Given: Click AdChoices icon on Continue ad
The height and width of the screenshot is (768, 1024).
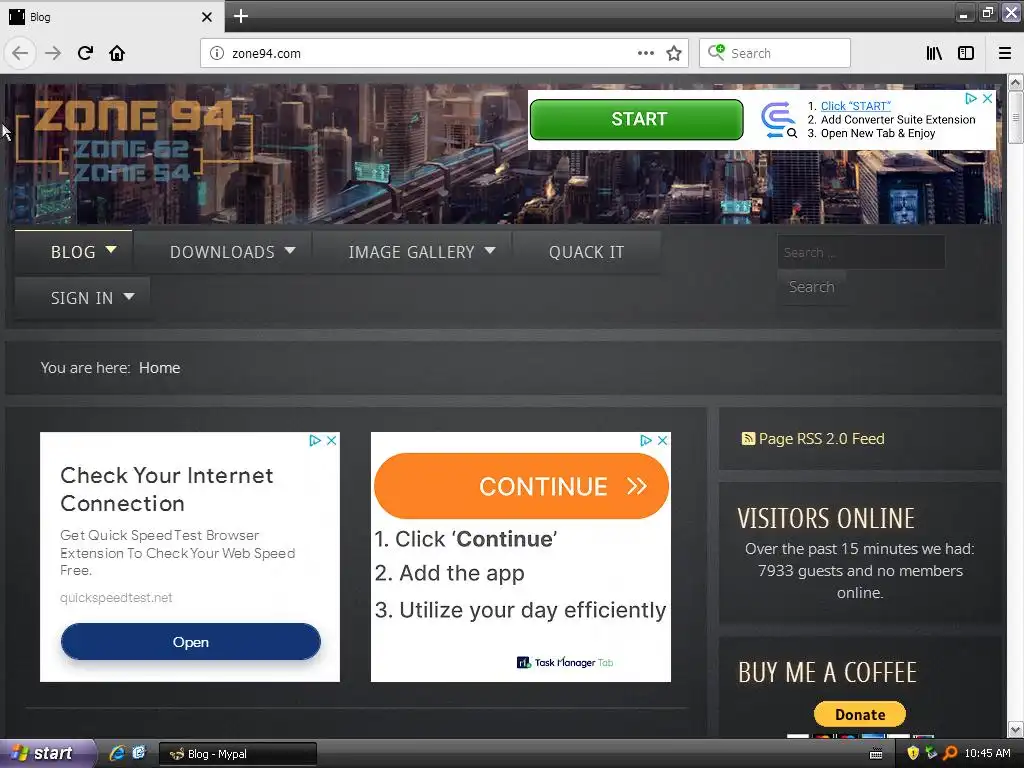Looking at the screenshot, I should point(646,440).
